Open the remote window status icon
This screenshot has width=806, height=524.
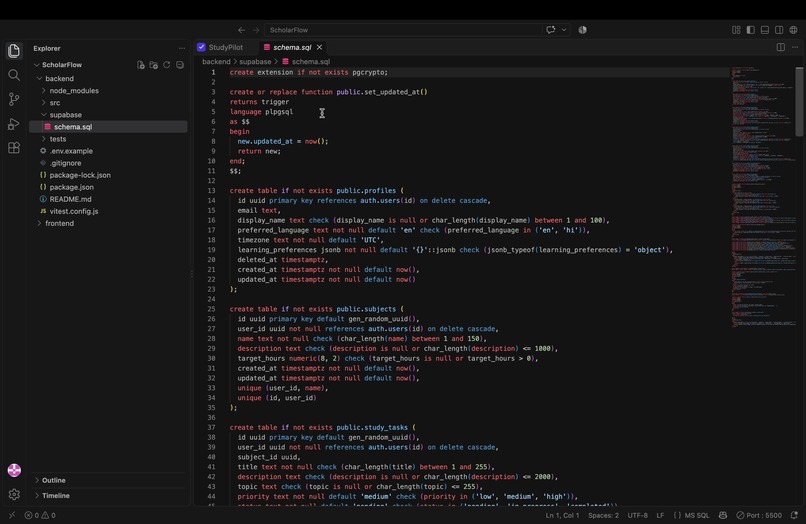12,515
